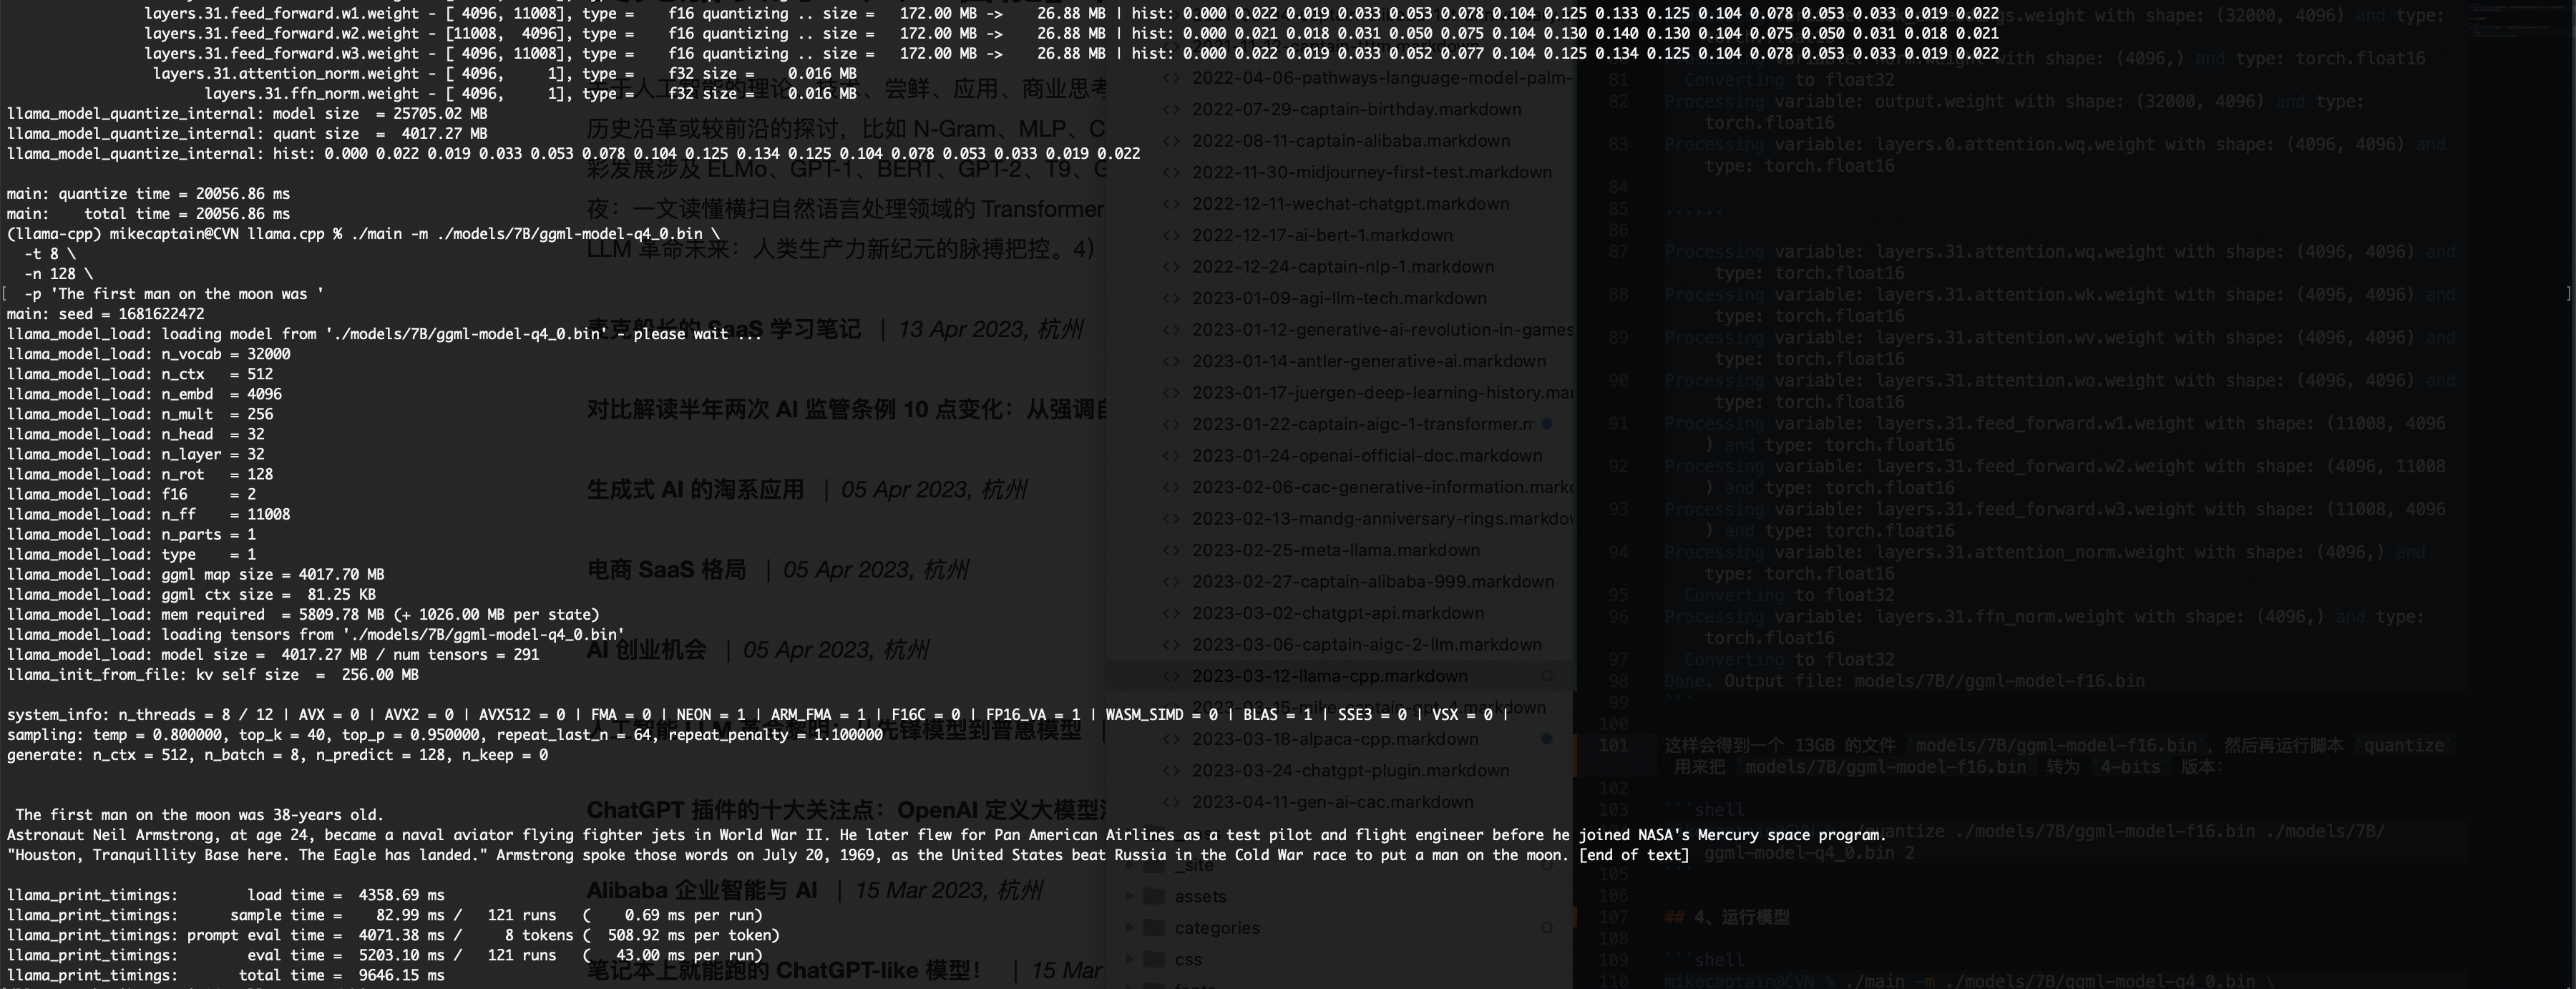Image resolution: width=2576 pixels, height=989 pixels.
Task: Click file icon of 2022-12-11-wechat-chatgpt.markdown
Action: tap(1170, 204)
